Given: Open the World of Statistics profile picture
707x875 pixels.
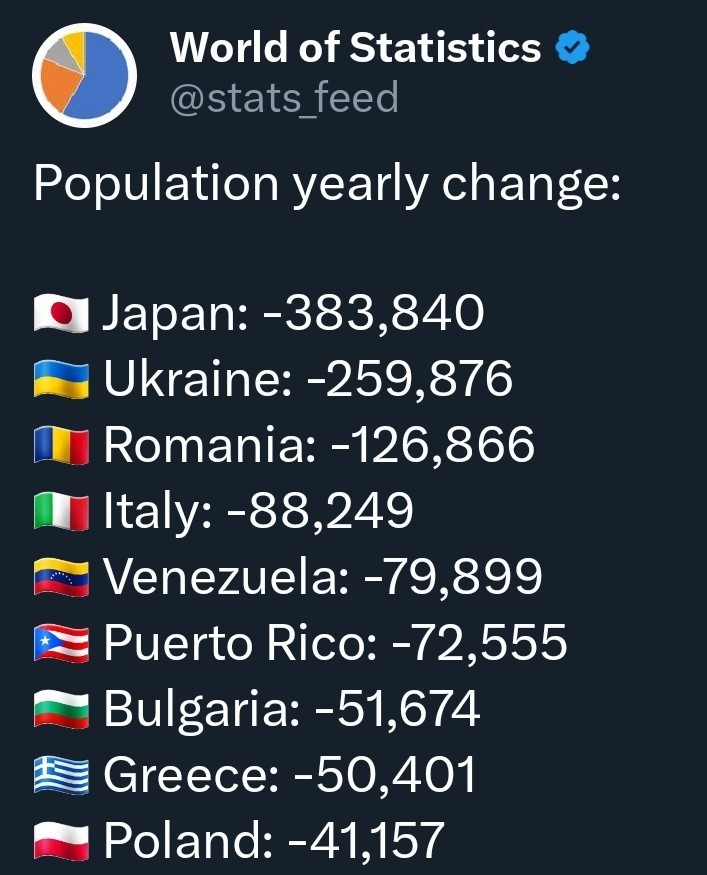Looking at the screenshot, I should 84,75.
